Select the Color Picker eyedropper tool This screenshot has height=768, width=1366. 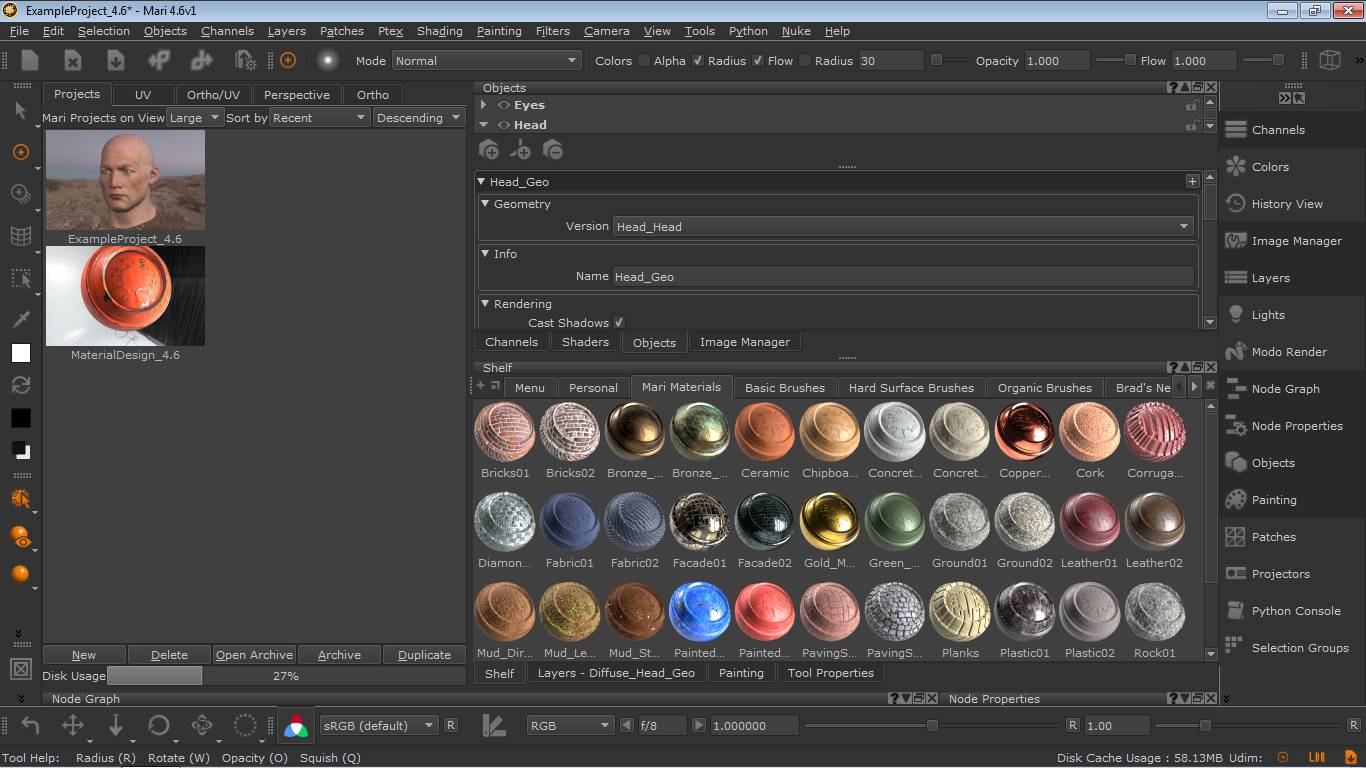[x=20, y=319]
